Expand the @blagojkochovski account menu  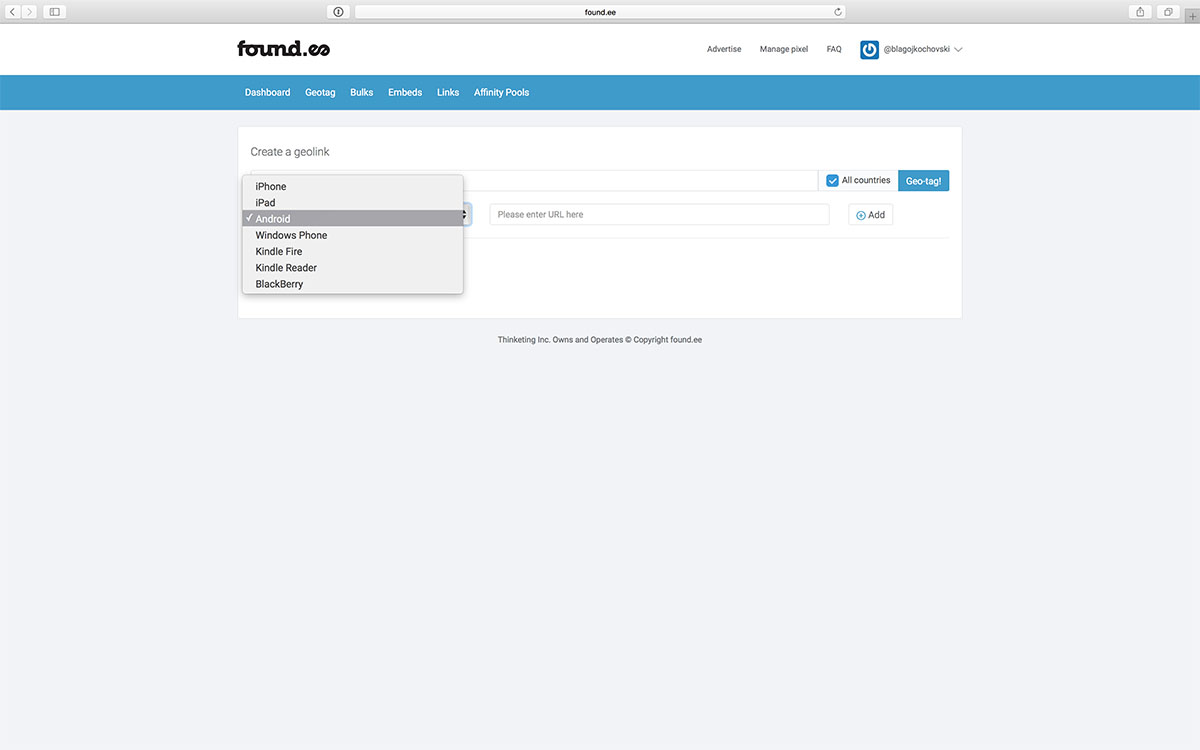922,49
